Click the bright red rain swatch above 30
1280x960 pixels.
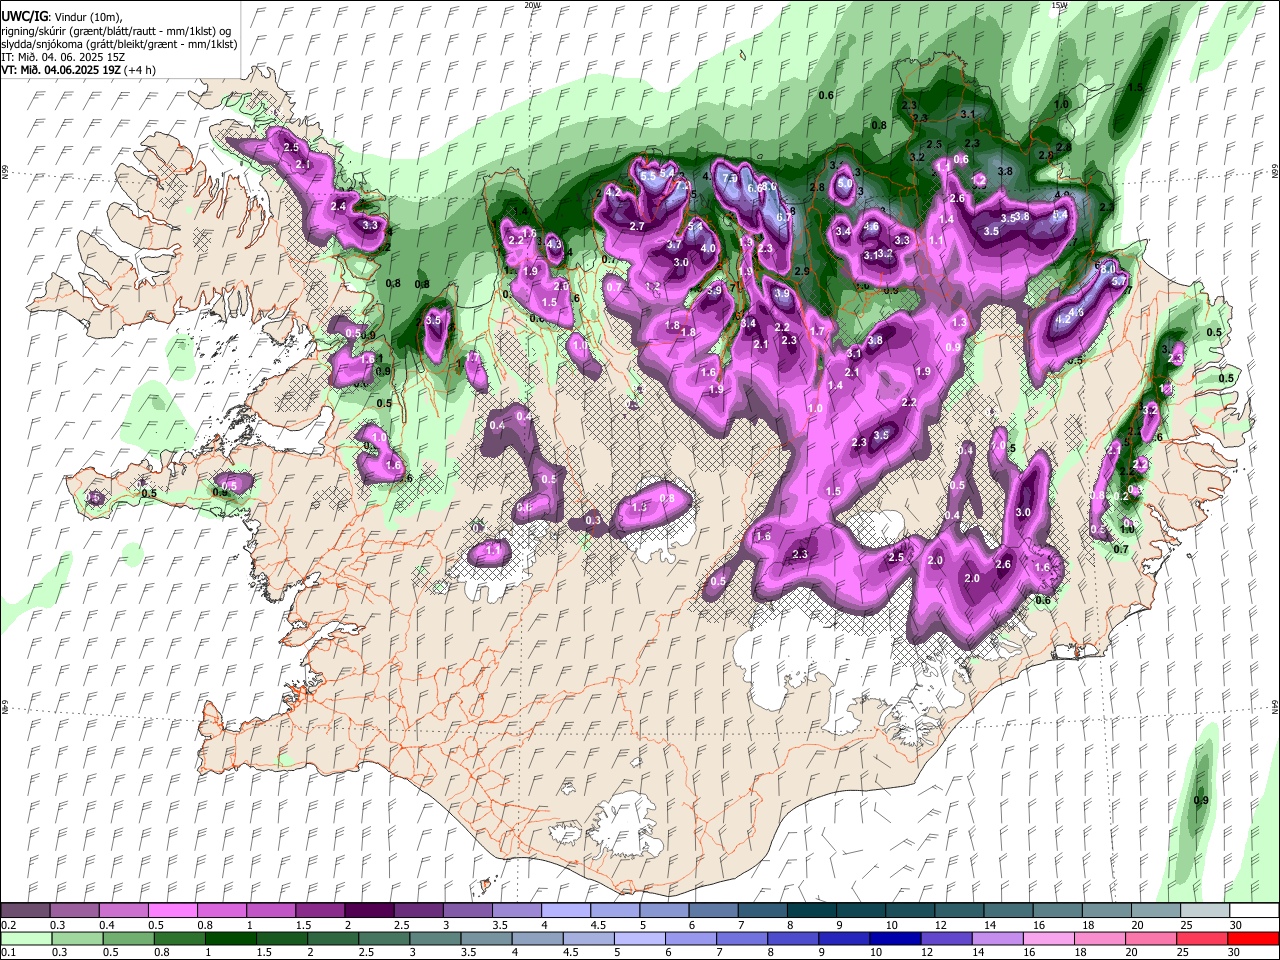(x=1252, y=938)
